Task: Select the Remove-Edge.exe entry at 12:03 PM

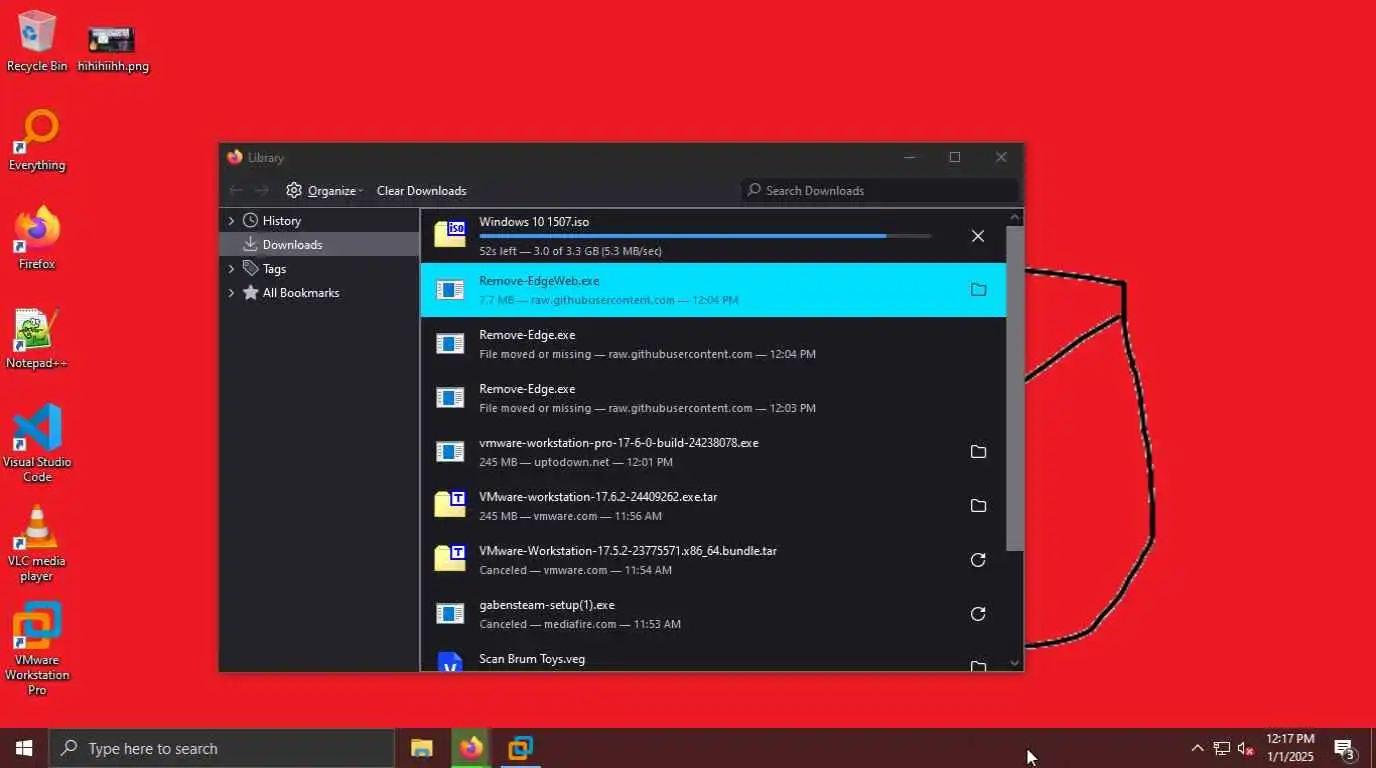Action: [713, 398]
